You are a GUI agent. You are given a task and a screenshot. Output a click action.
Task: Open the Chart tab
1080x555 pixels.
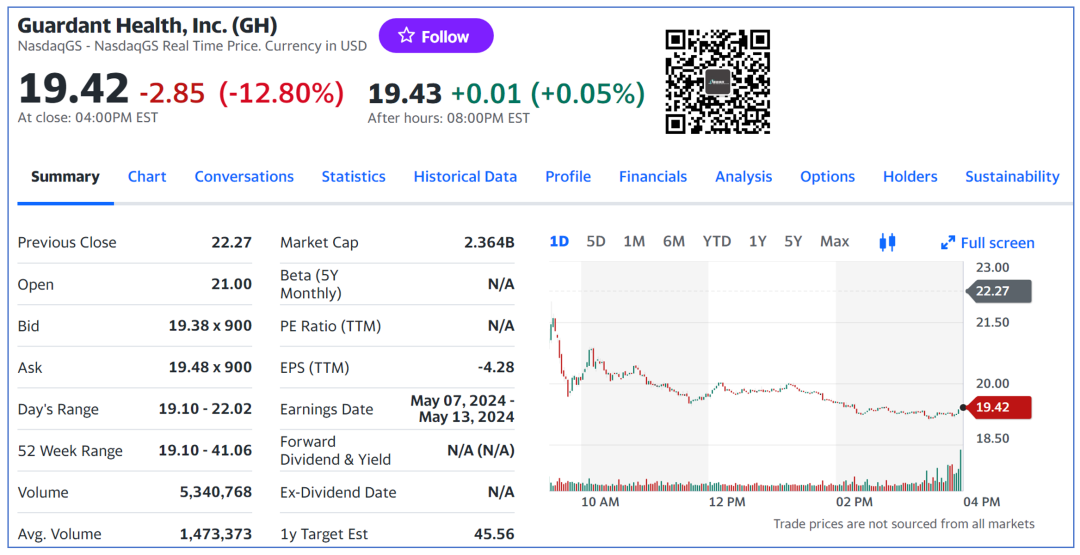coord(147,177)
